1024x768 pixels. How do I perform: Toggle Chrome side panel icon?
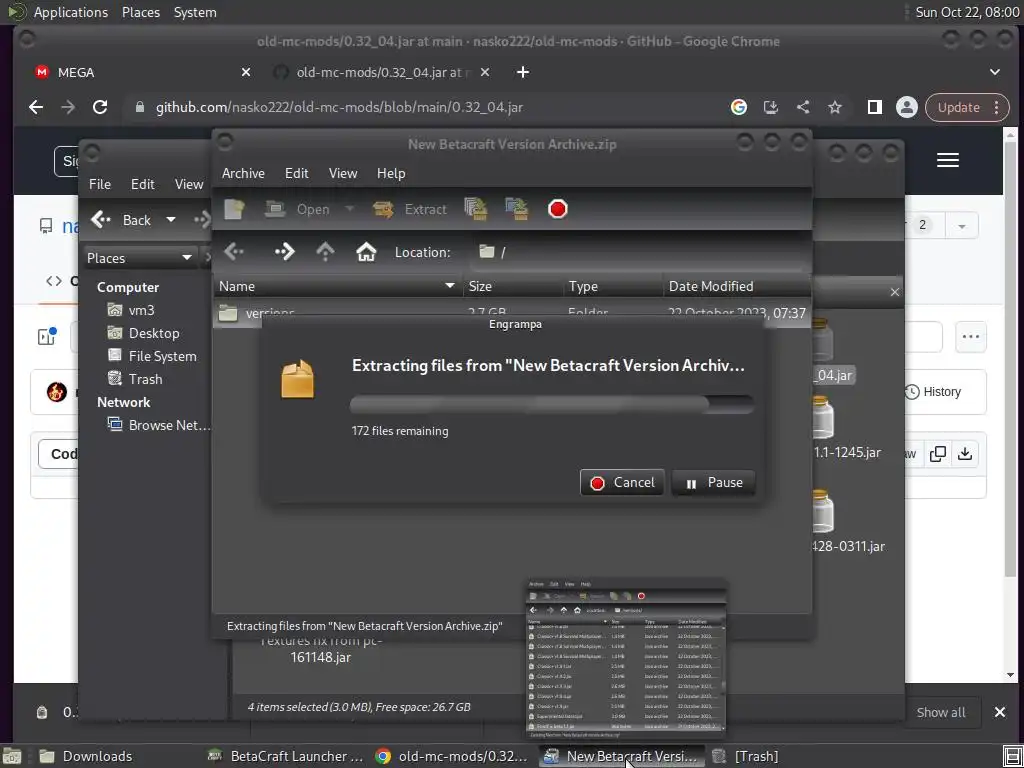[x=874, y=107]
